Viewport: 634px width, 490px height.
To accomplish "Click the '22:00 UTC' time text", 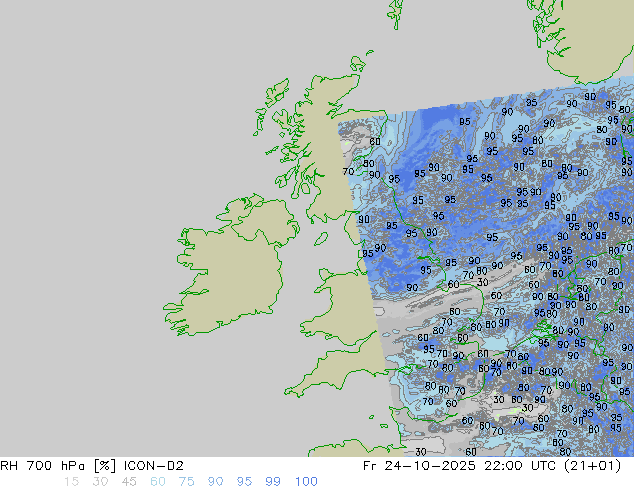I will tap(522, 466).
